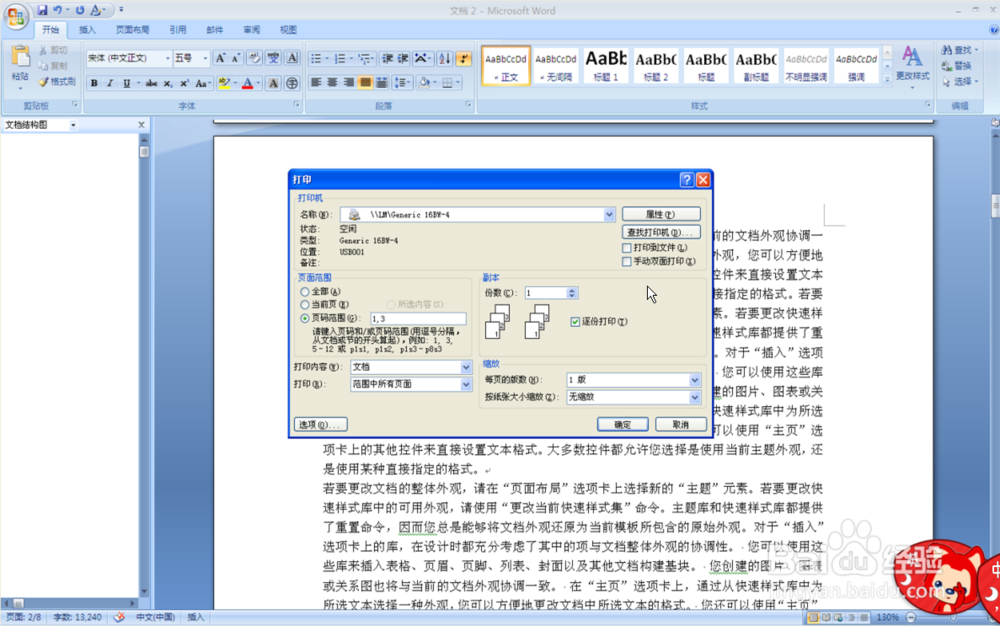1000x626 pixels.
Task: Apply font color with the A icon
Action: click(x=247, y=84)
